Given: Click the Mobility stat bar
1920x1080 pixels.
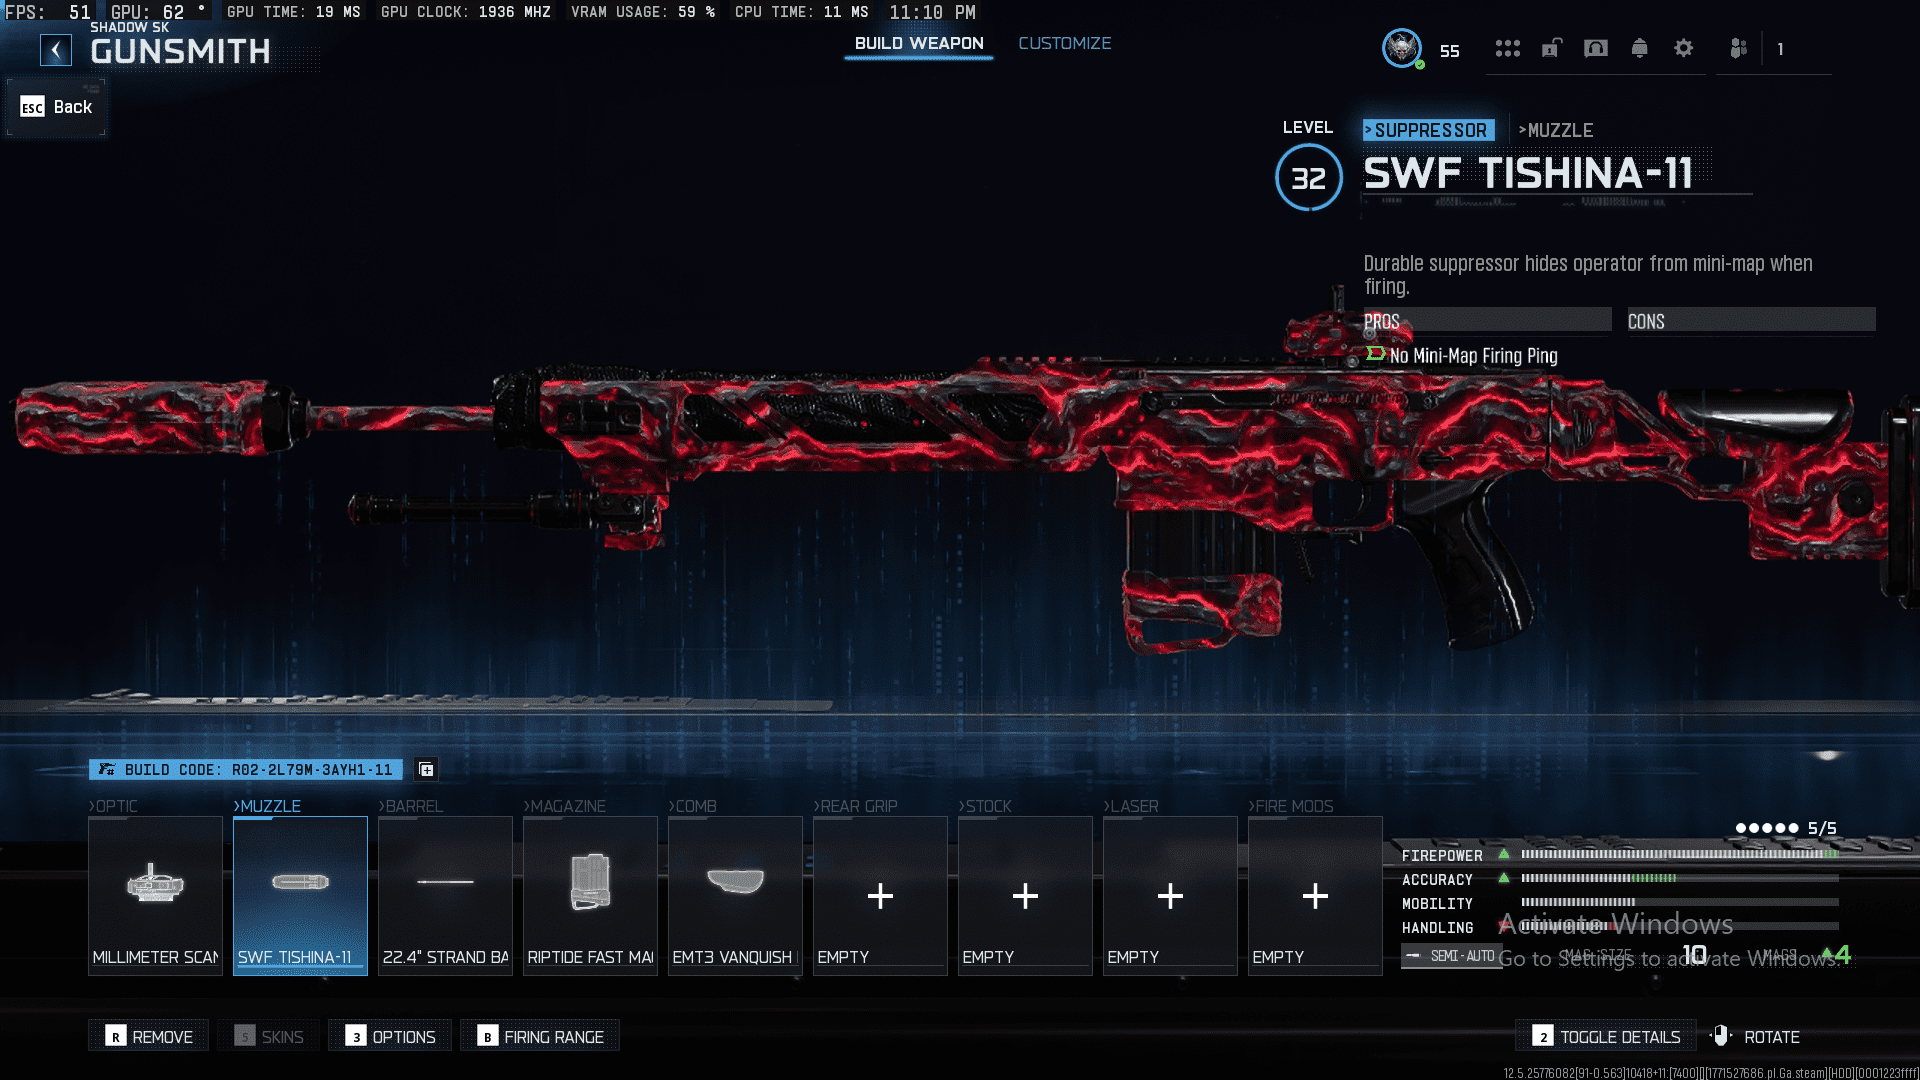Looking at the screenshot, I should pos(1679,903).
